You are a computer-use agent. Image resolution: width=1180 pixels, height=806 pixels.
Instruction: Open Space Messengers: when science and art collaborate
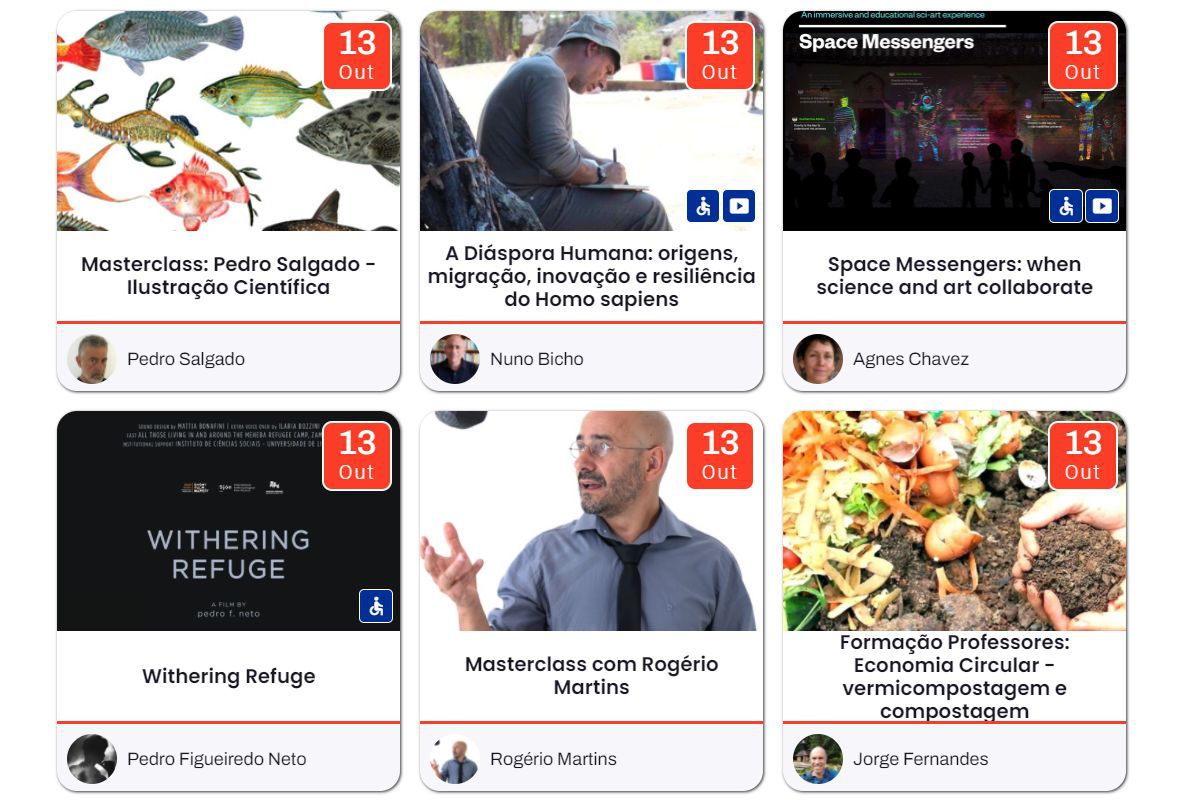pyautogui.click(x=954, y=275)
